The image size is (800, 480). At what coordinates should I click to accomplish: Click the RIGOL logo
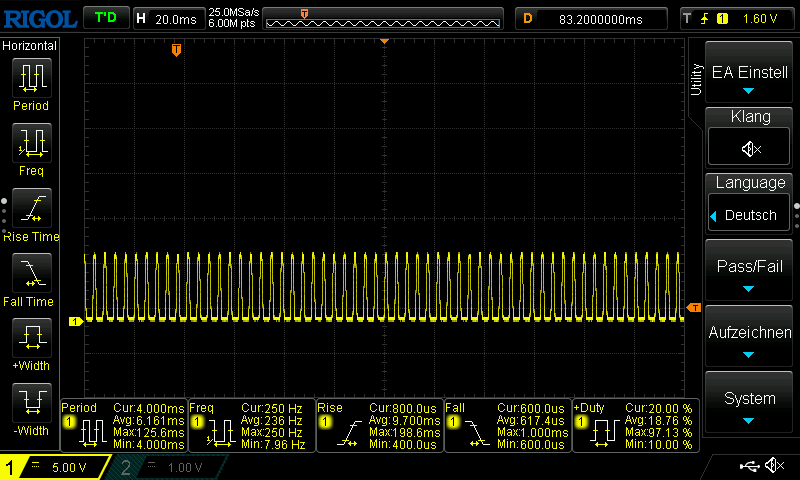(x=38, y=18)
